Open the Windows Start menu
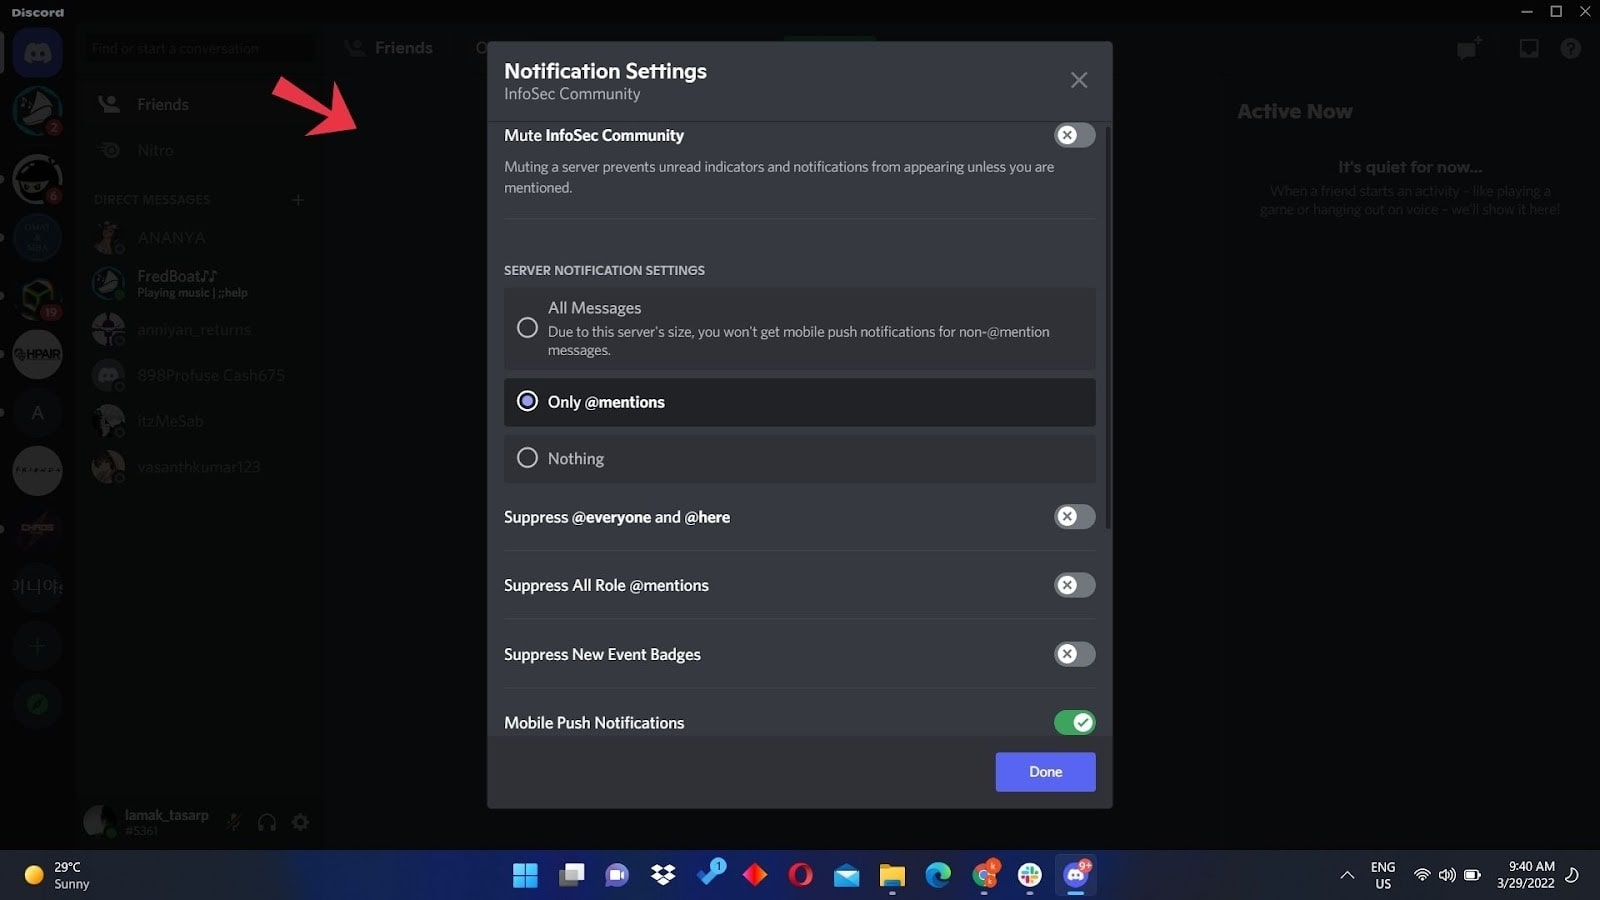Viewport: 1600px width, 900px height. 525,875
